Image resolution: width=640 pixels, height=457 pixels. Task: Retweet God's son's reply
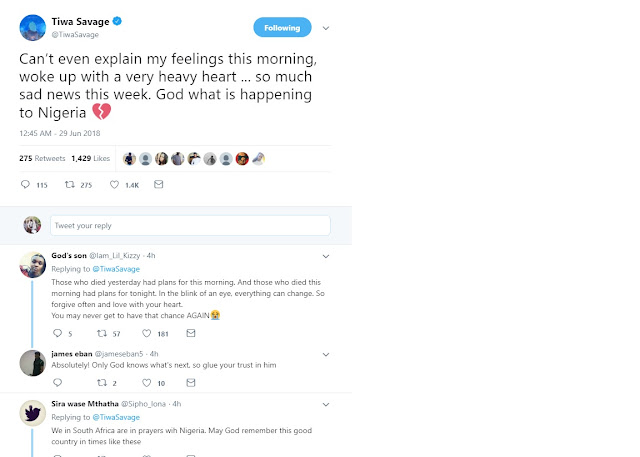tap(102, 333)
